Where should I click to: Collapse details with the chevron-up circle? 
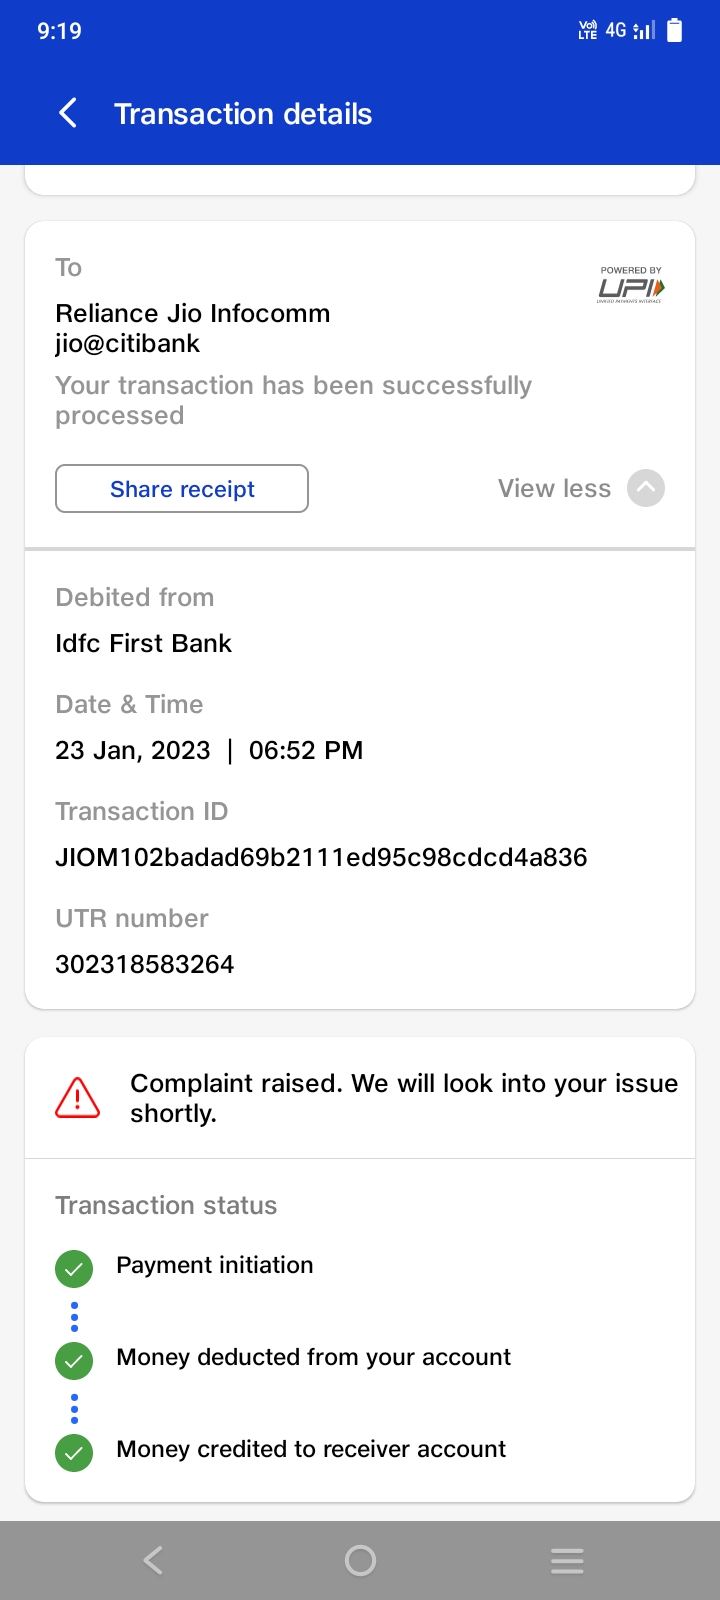click(x=646, y=488)
